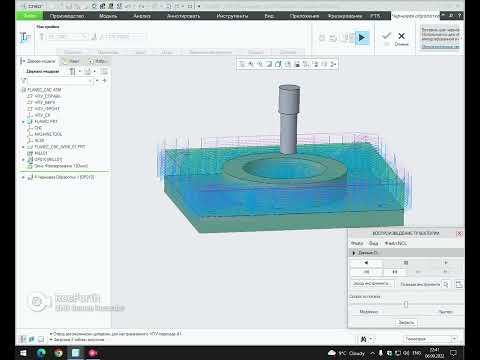Open the Приложения ribbon tab
The height and width of the screenshot is (360, 480).
pyautogui.click(x=304, y=16)
